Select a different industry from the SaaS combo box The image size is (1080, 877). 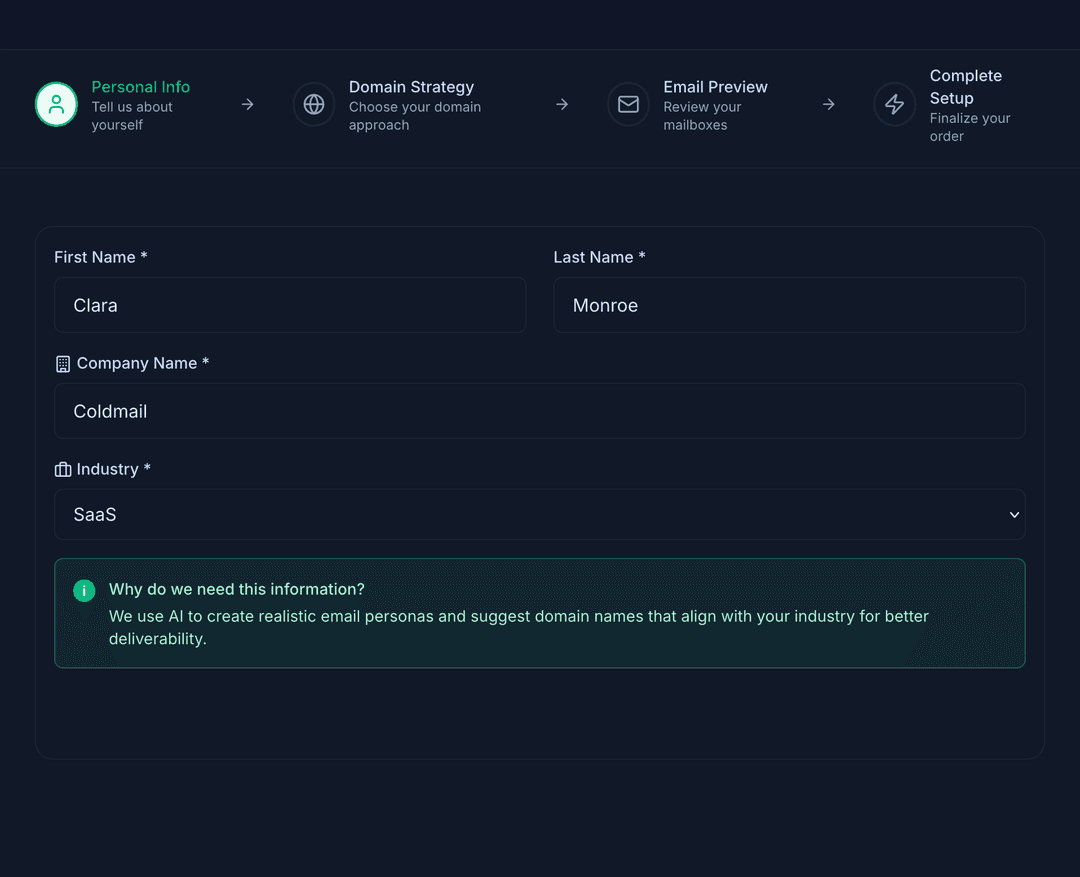tap(540, 514)
